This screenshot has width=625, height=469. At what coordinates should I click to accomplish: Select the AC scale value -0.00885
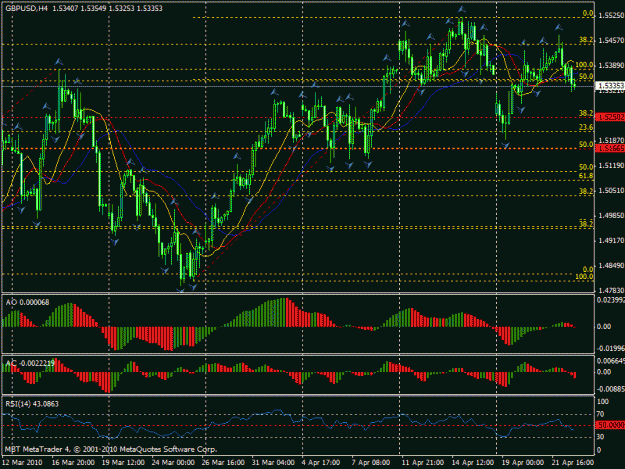coord(610,389)
